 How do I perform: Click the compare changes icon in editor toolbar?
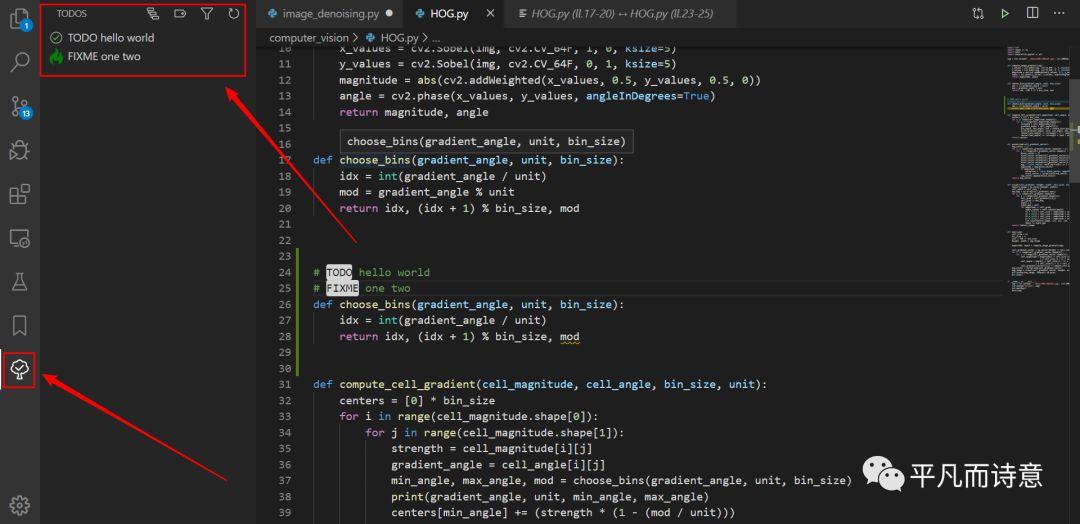click(x=978, y=13)
